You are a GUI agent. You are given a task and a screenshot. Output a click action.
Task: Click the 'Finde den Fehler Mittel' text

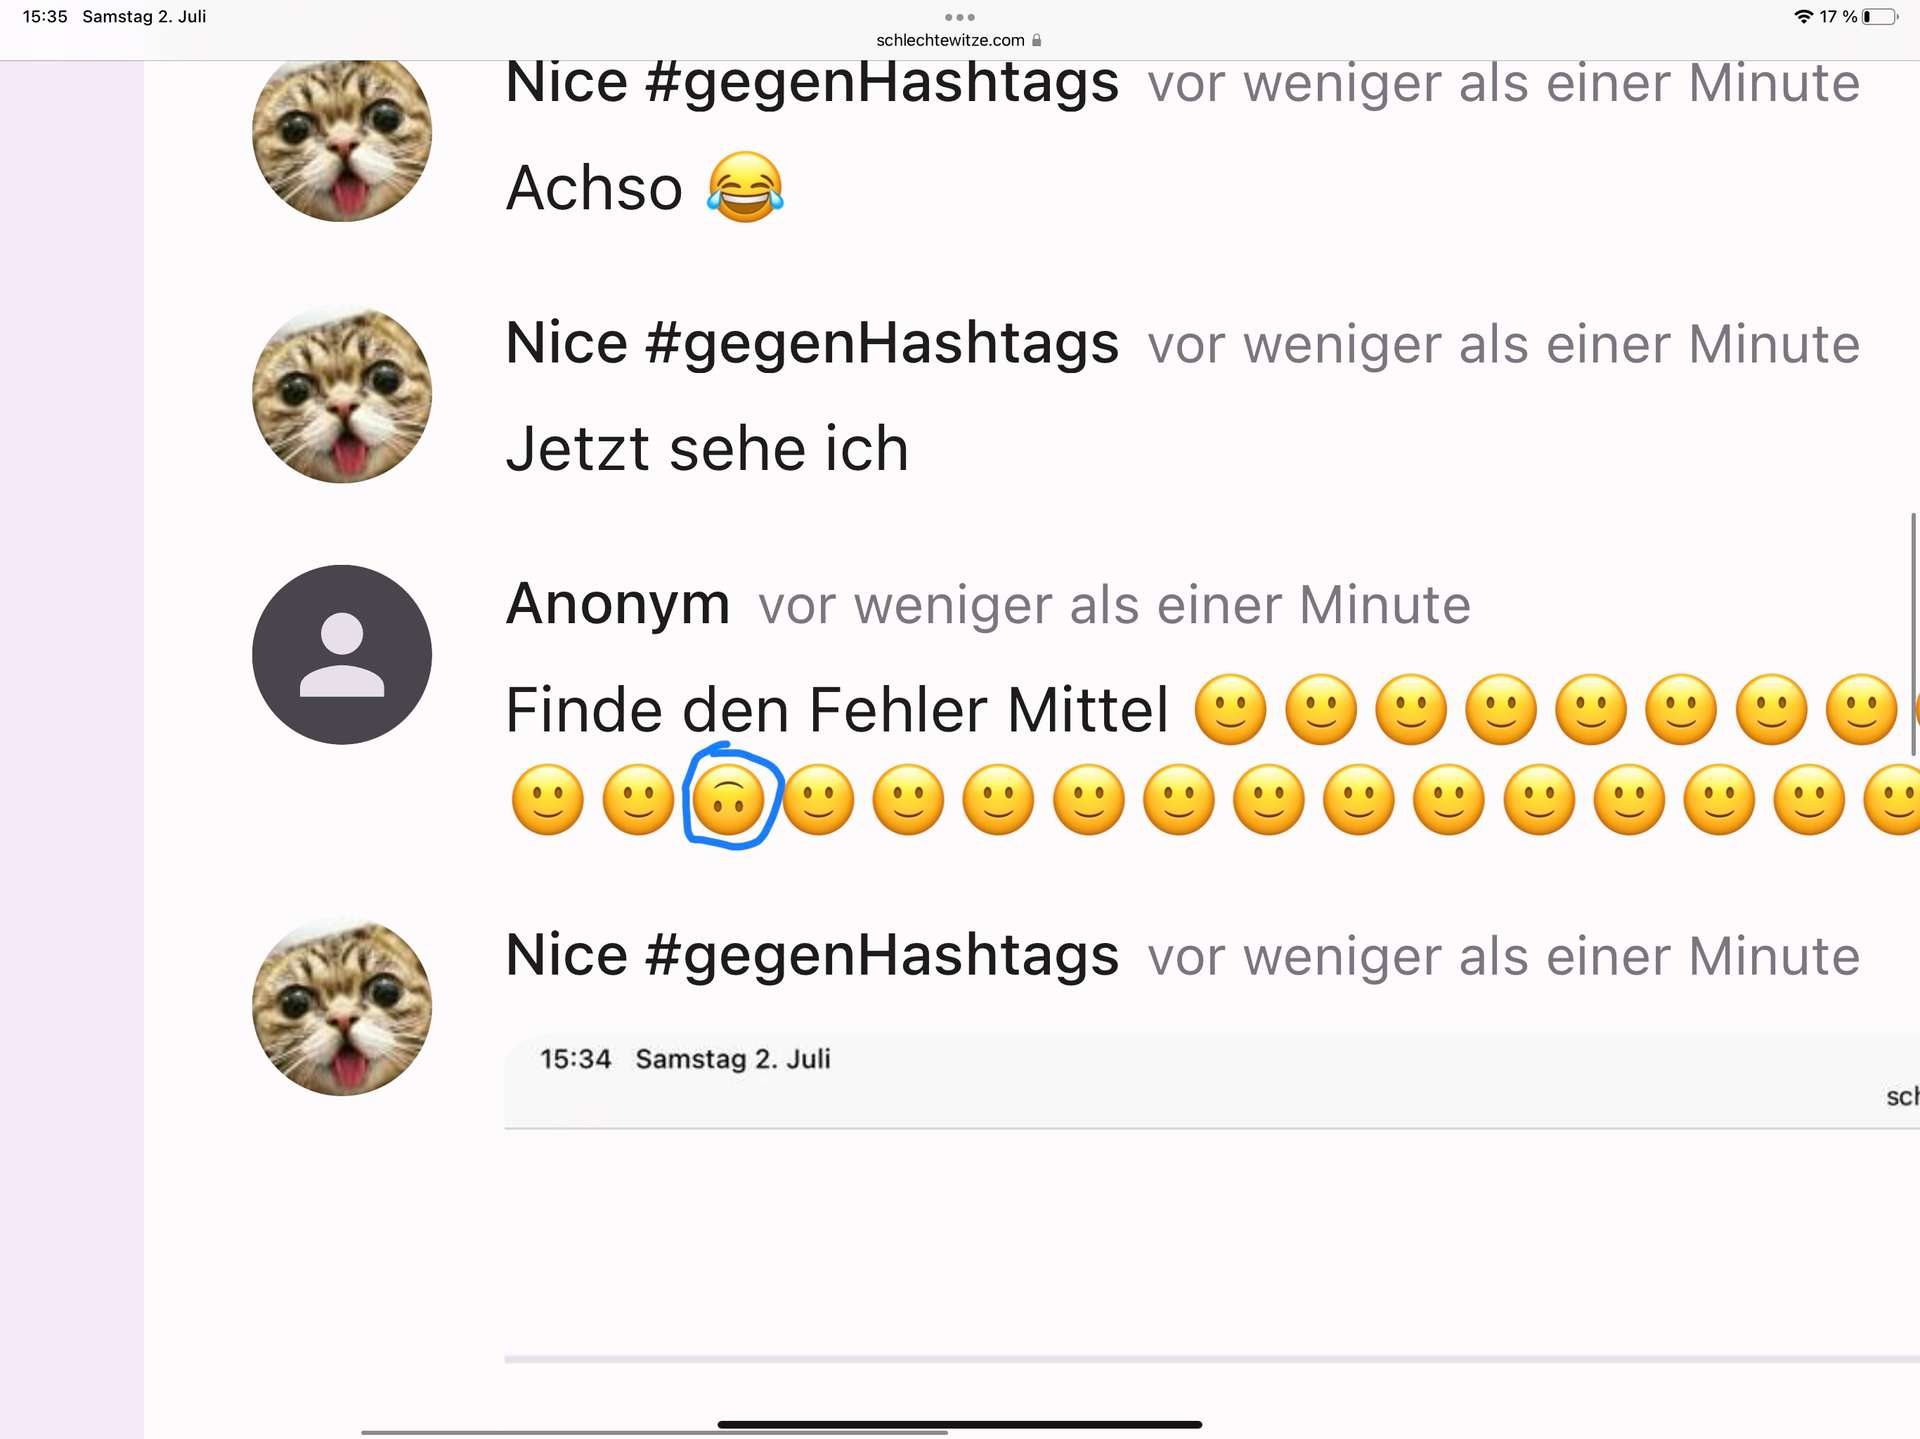tap(836, 710)
